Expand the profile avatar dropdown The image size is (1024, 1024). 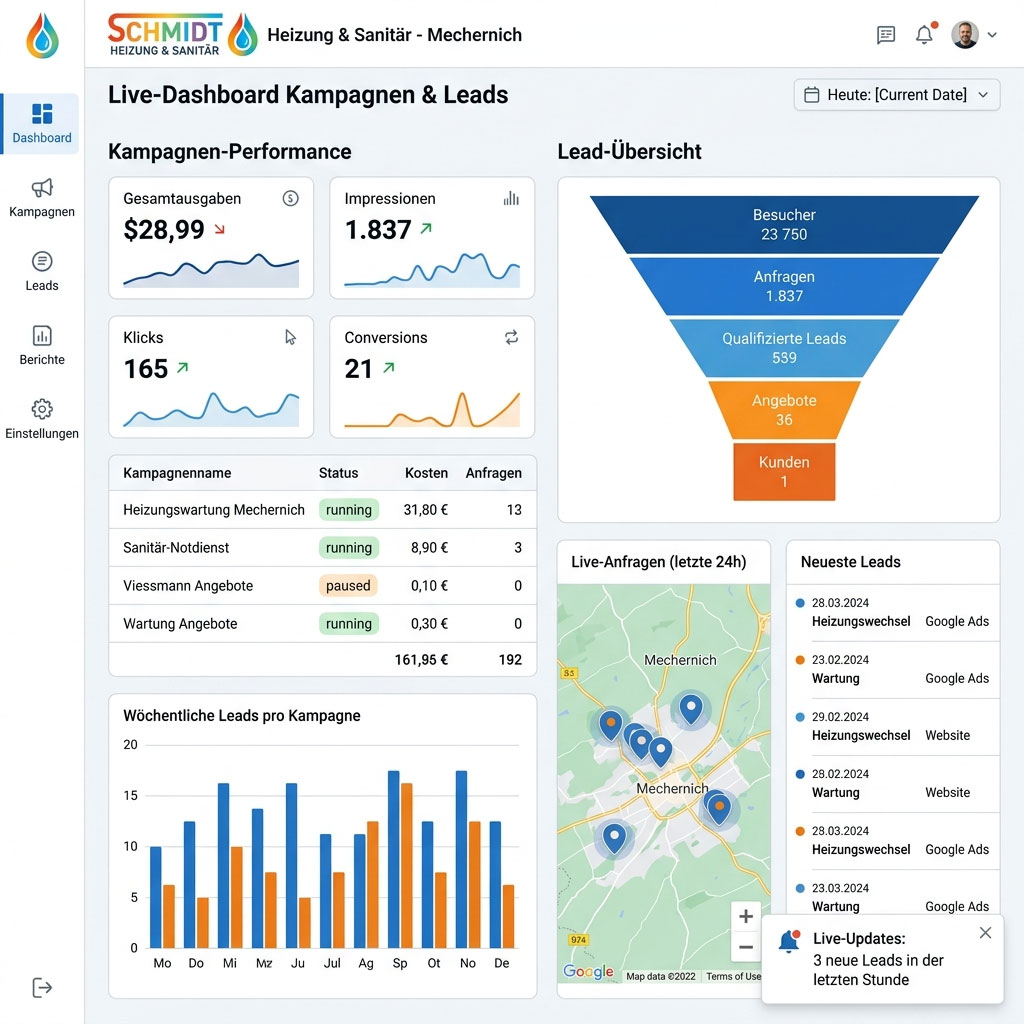click(x=974, y=34)
